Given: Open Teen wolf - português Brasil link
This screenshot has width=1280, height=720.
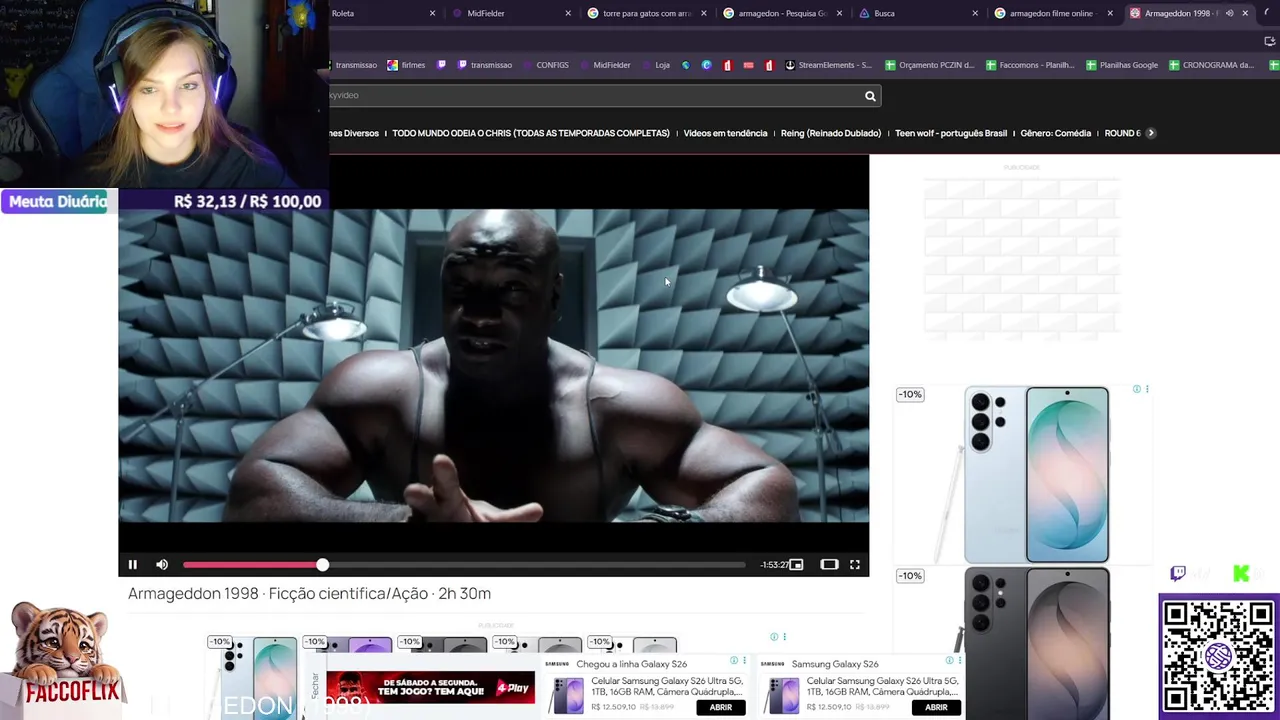Looking at the screenshot, I should click(x=951, y=133).
